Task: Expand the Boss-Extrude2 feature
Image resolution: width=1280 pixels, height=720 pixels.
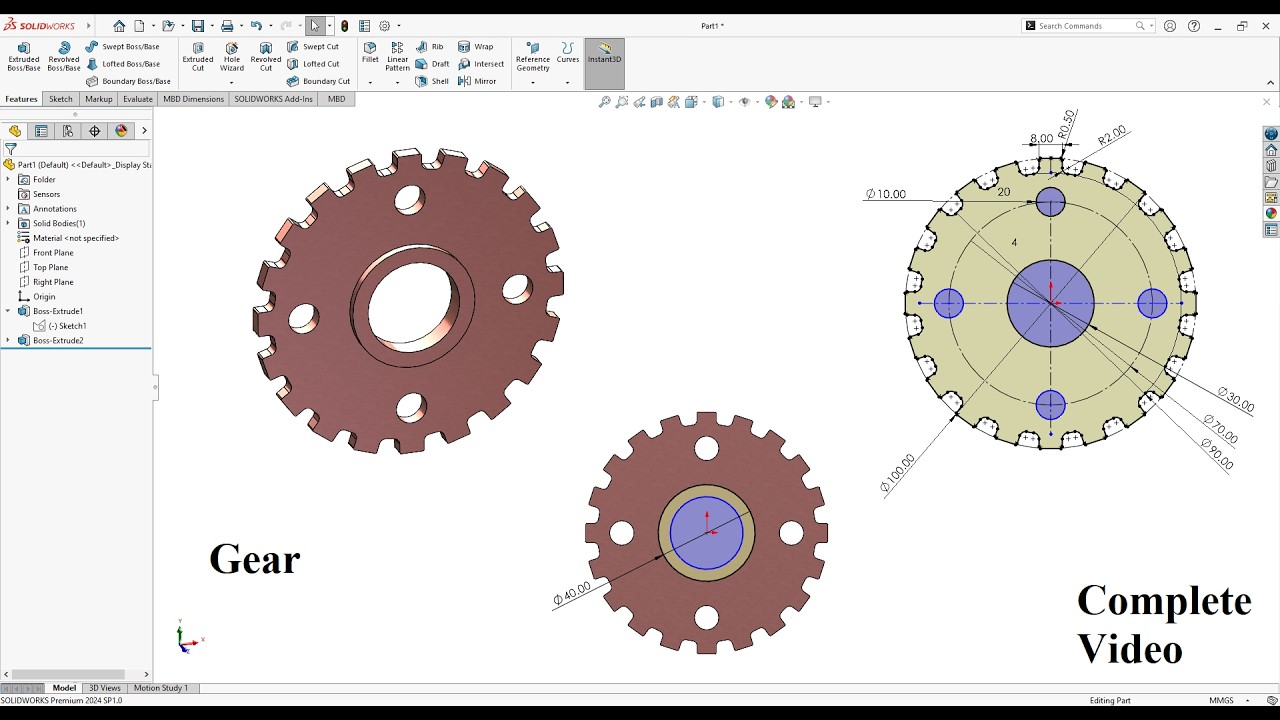Action: (x=8, y=340)
